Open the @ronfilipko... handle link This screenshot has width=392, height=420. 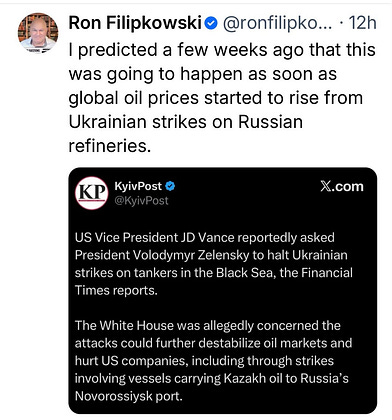tap(277, 23)
